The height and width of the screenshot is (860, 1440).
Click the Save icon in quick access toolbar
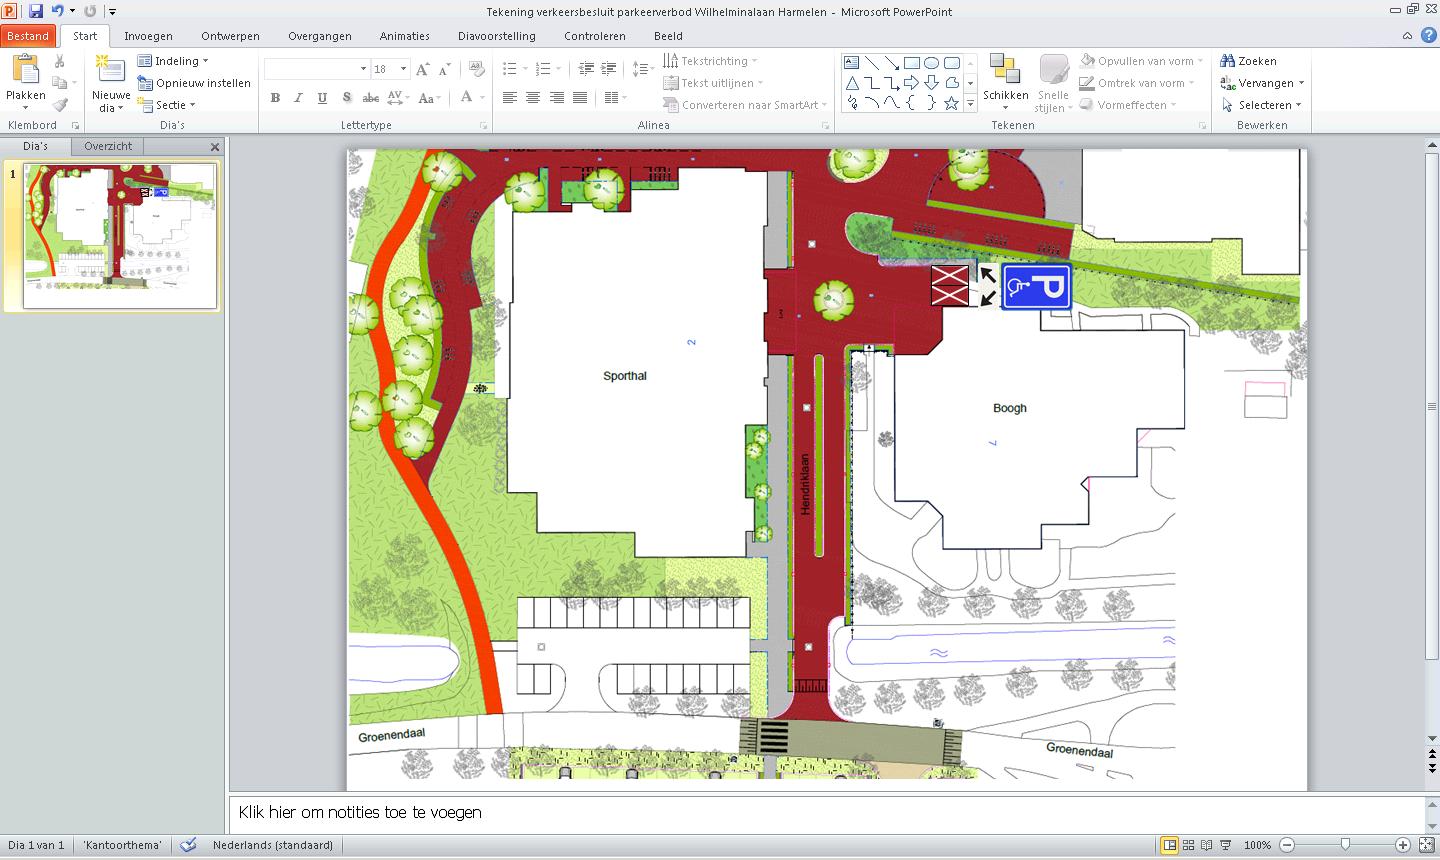coord(36,11)
